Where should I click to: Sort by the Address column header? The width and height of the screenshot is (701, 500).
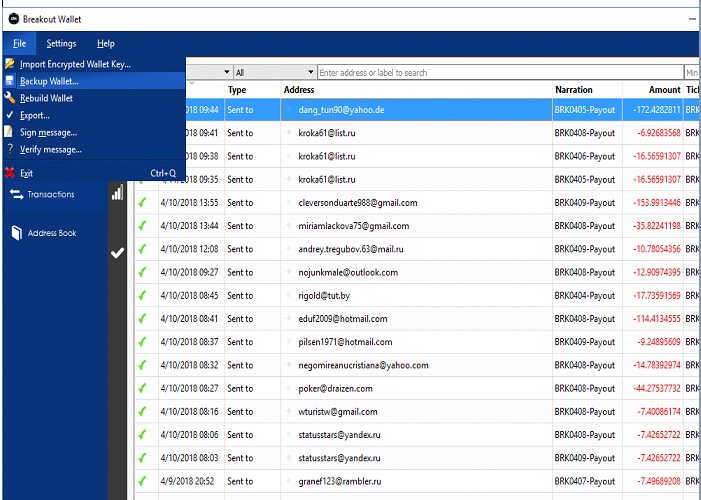point(299,90)
